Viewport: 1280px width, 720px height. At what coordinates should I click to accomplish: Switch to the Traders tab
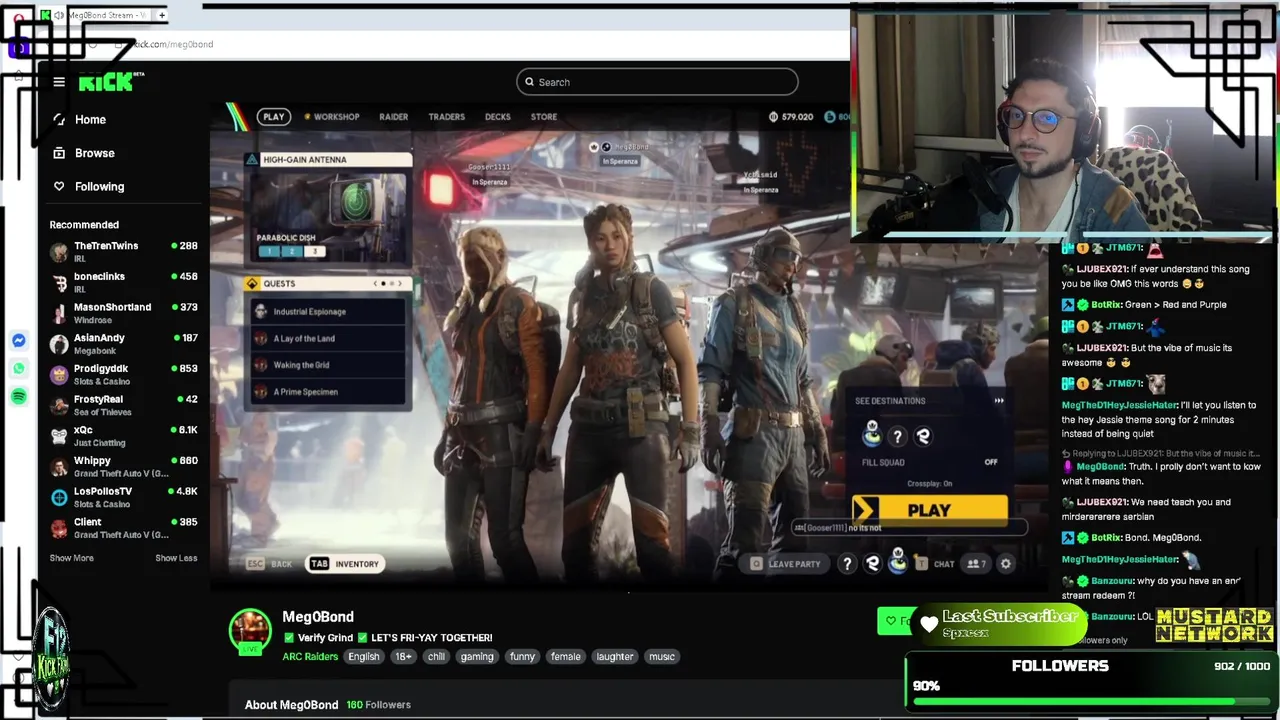[447, 117]
